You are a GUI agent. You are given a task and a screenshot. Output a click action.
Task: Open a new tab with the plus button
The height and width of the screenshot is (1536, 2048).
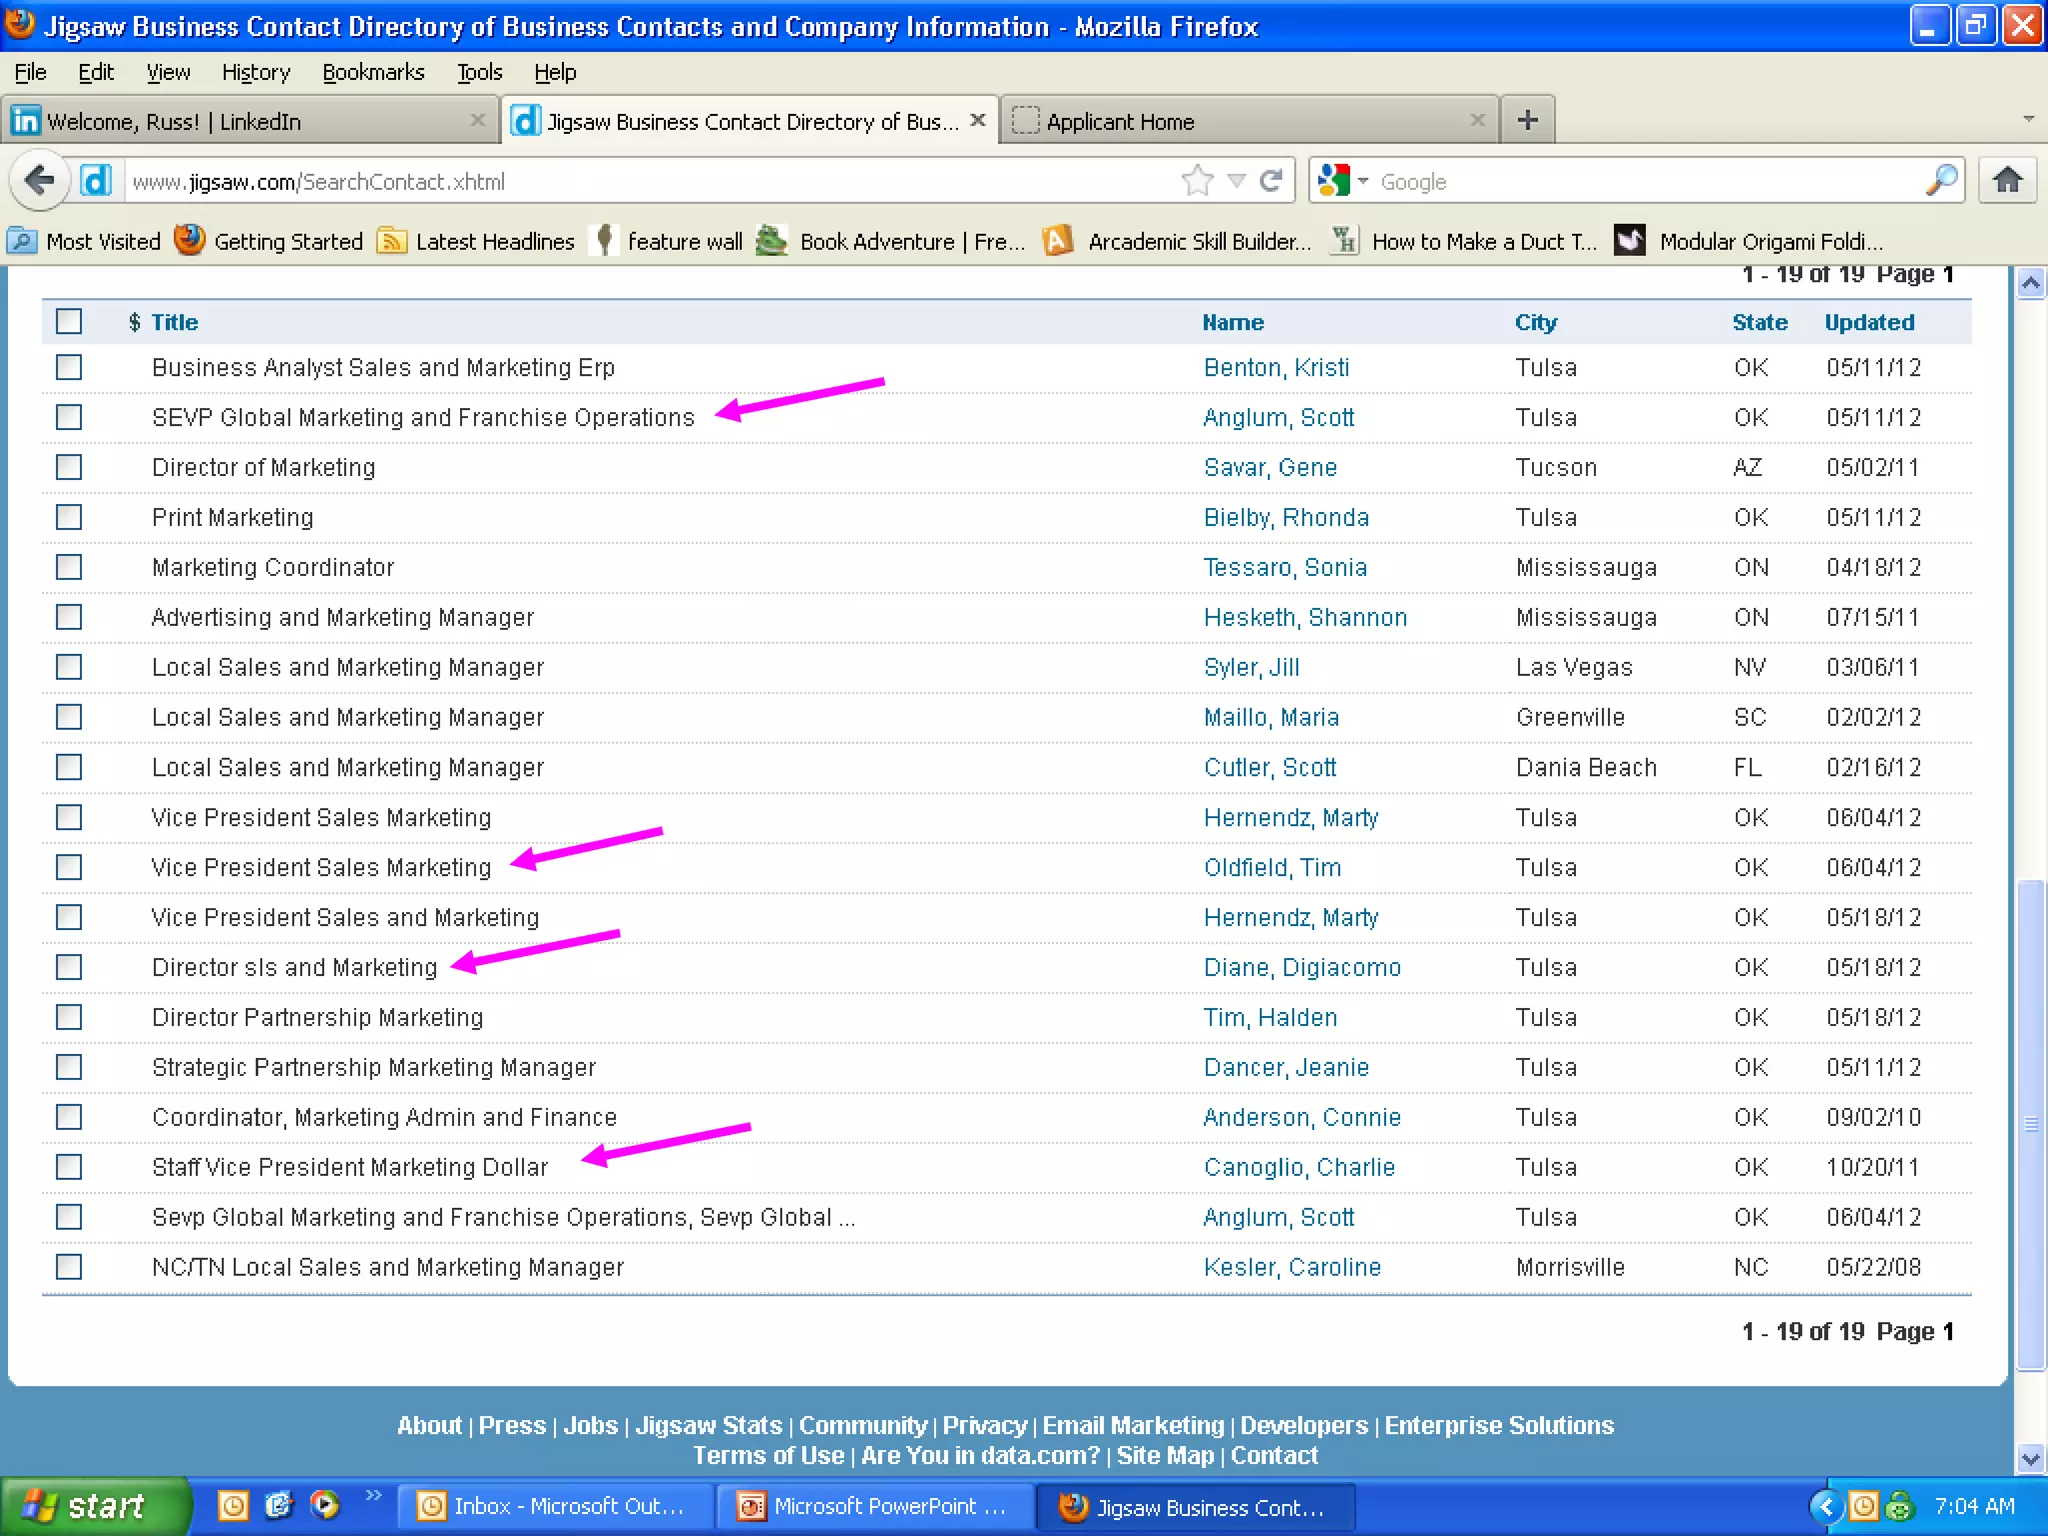pos(1527,121)
